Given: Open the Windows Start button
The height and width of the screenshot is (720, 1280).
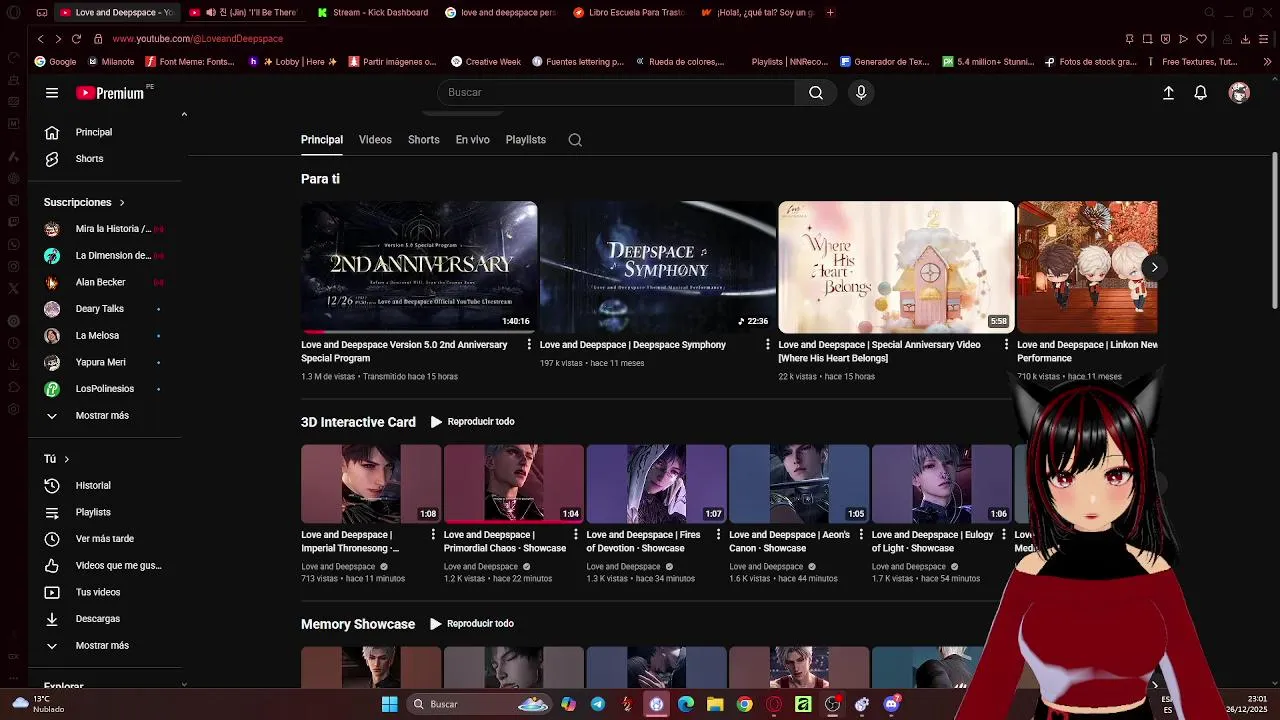Looking at the screenshot, I should (390, 704).
